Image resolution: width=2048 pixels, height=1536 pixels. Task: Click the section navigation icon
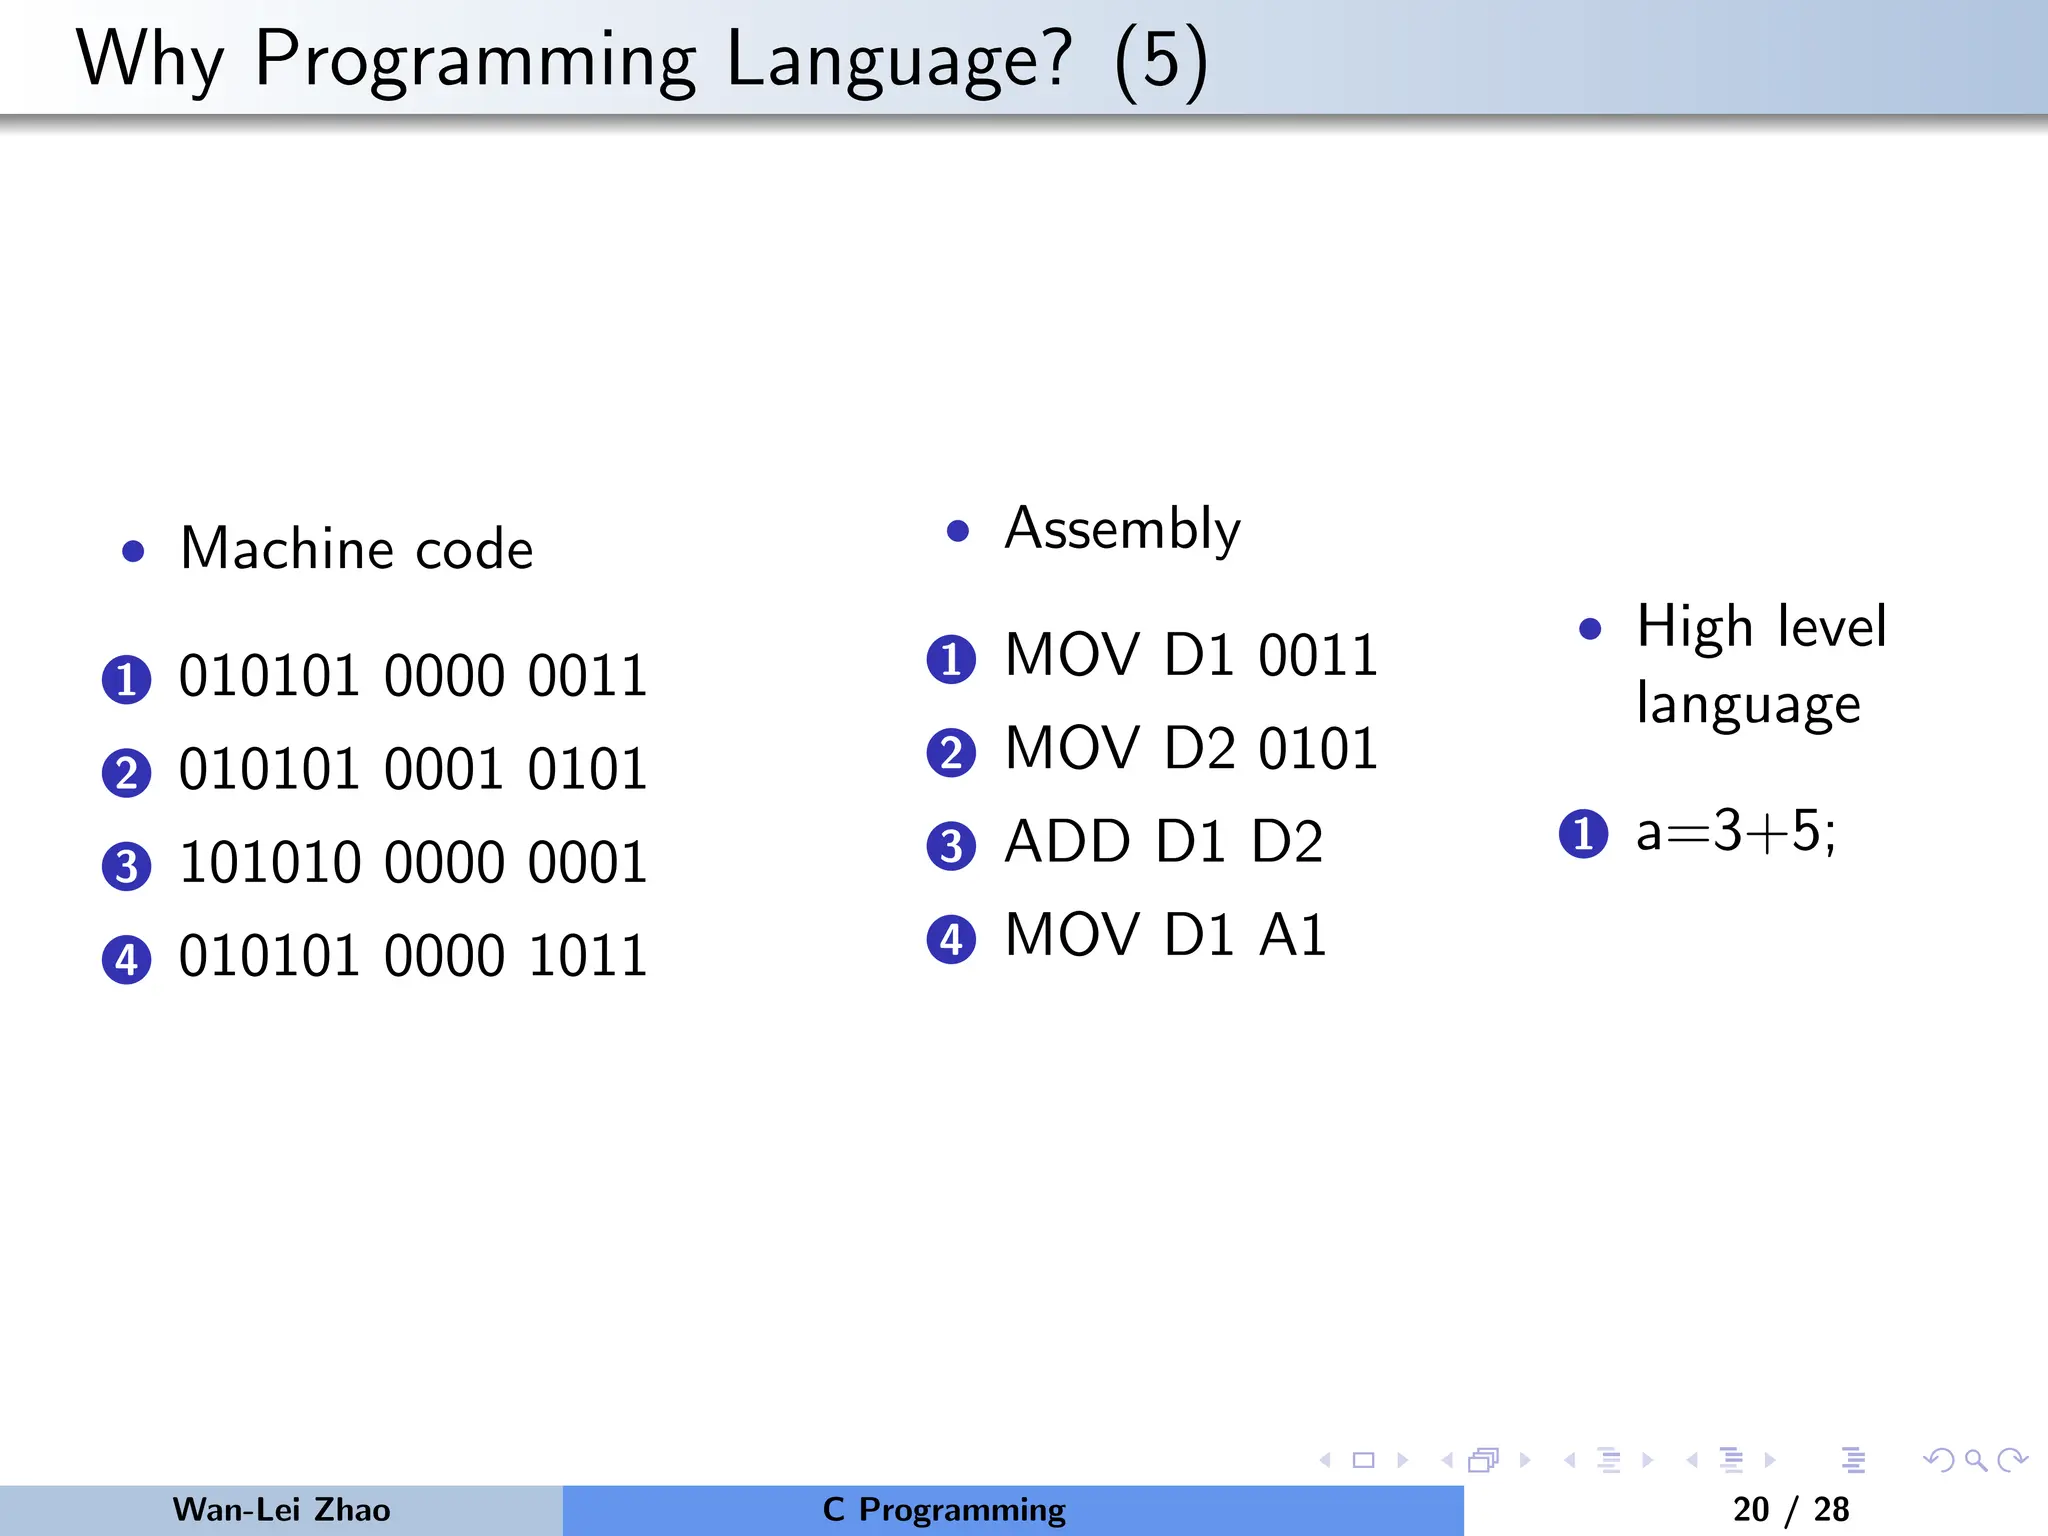(1732, 1460)
